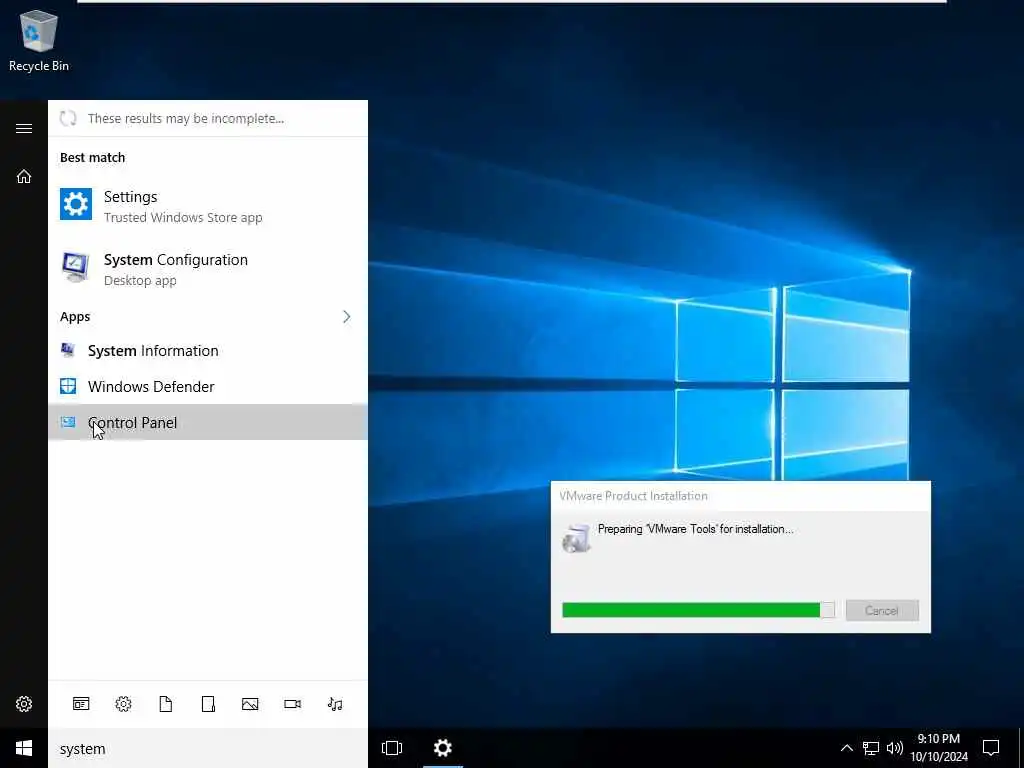Image resolution: width=1024 pixels, height=768 pixels.
Task: Filter search results by documents icon
Action: pos(166,704)
